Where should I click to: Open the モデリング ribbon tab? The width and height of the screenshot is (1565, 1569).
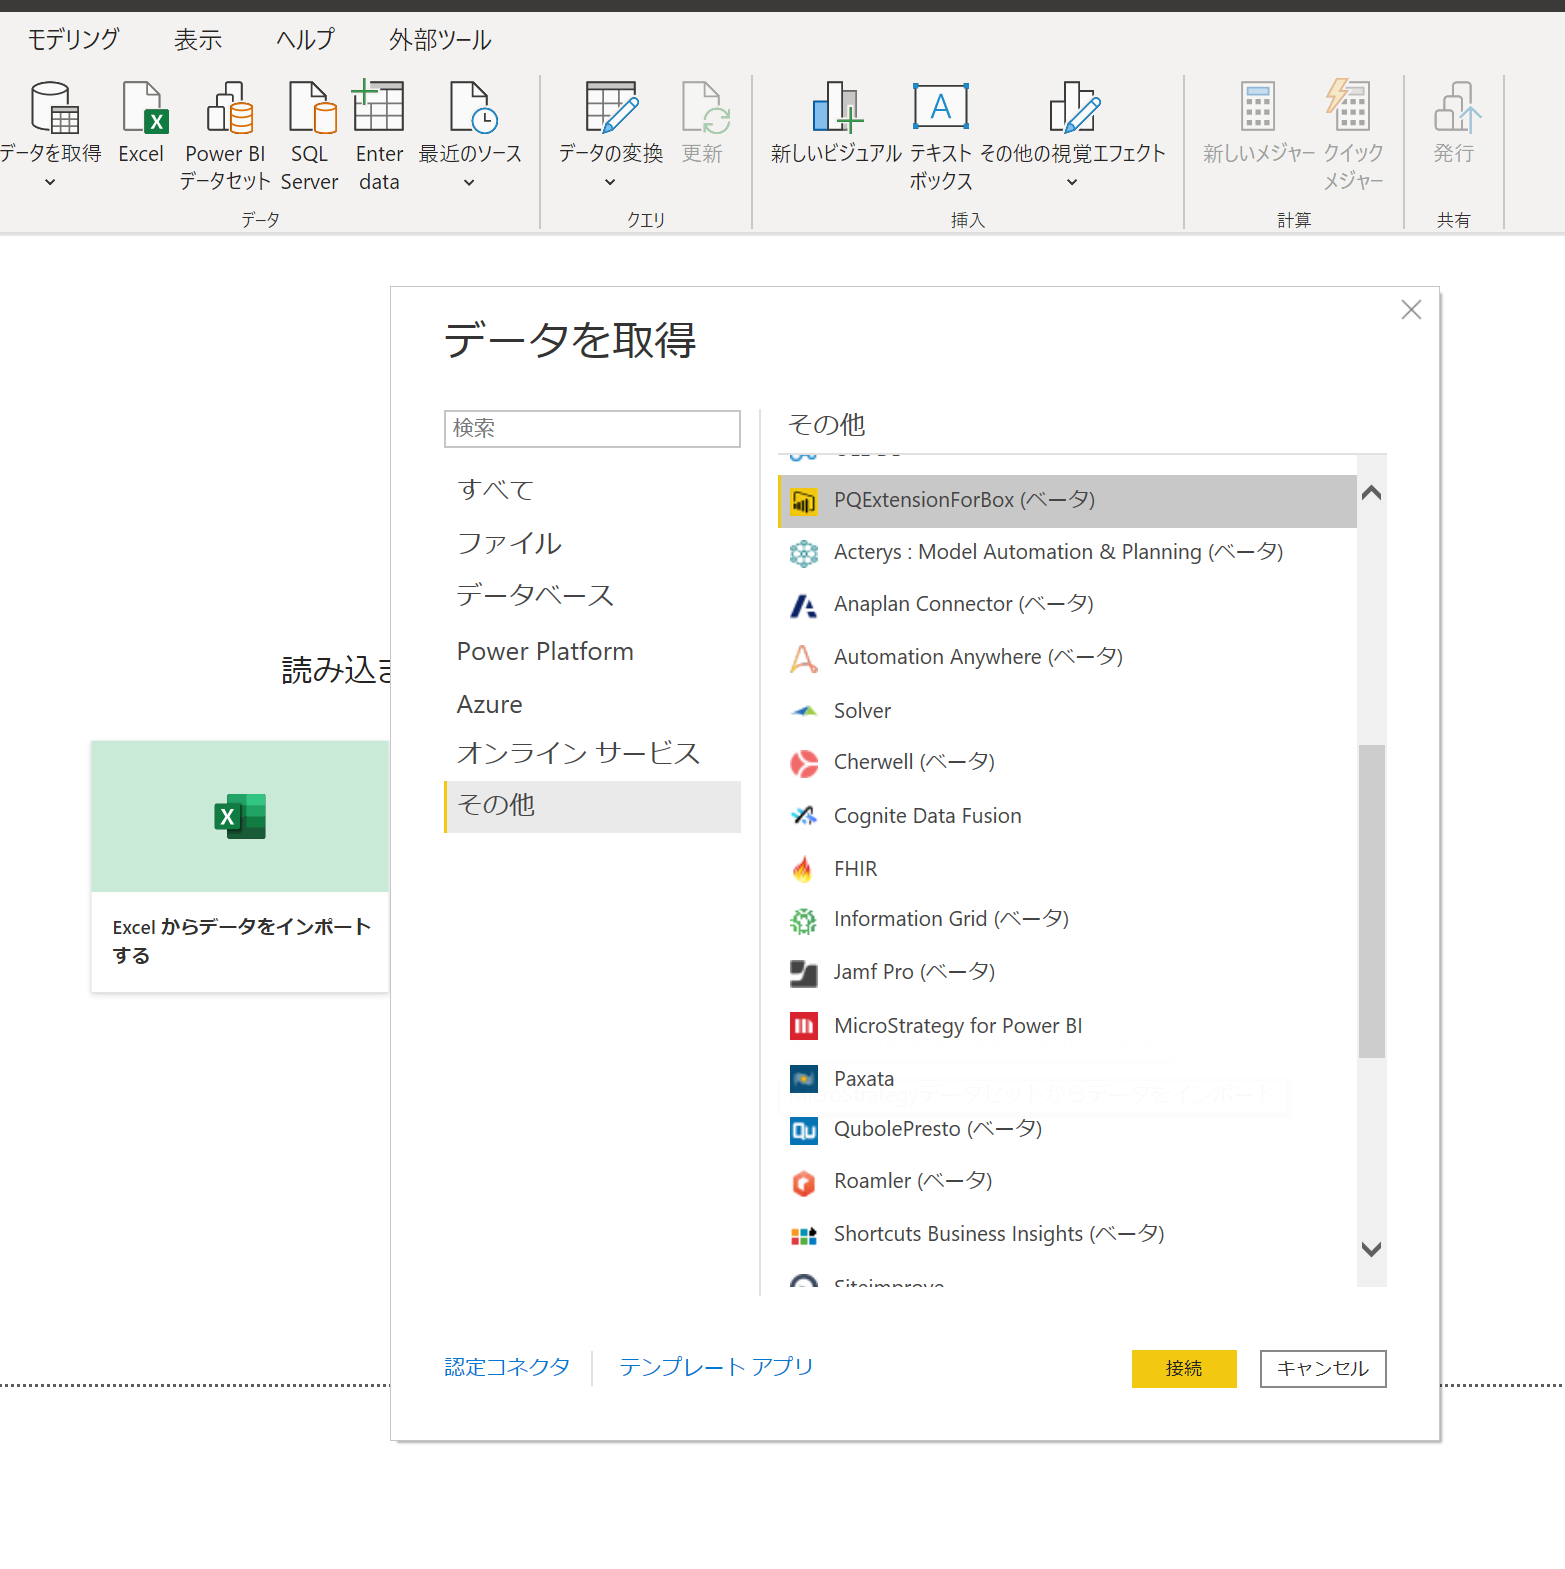73,39
